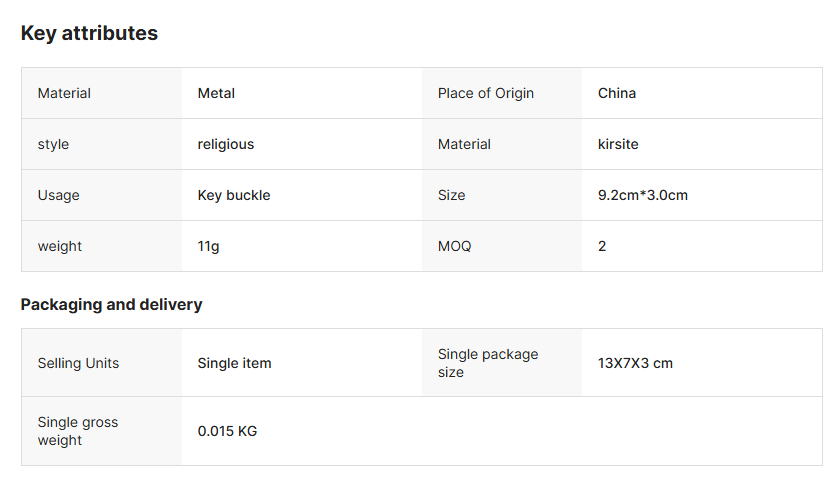Select the MOQ value 2
The height and width of the screenshot is (483, 831).
602,246
